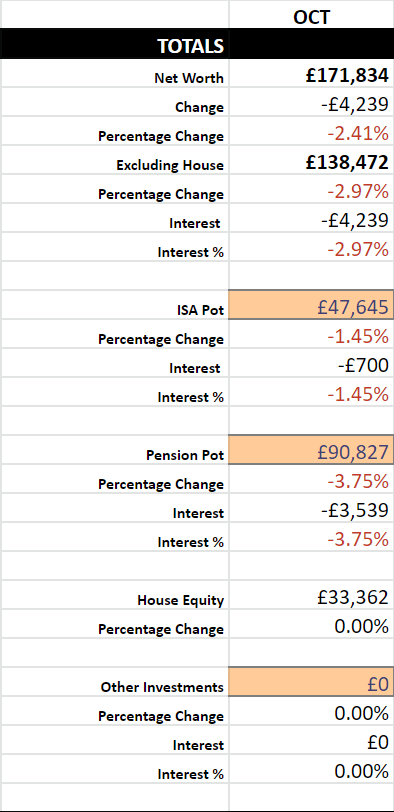394x812 pixels.
Task: Select the orange Pension Pot value £90,827
Action: tap(311, 451)
